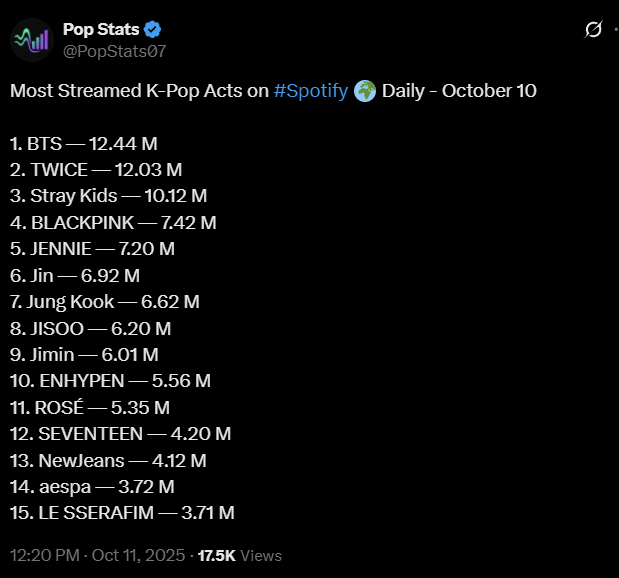619x578 pixels.
Task: Click the globe emoji in the headline
Action: (364, 91)
